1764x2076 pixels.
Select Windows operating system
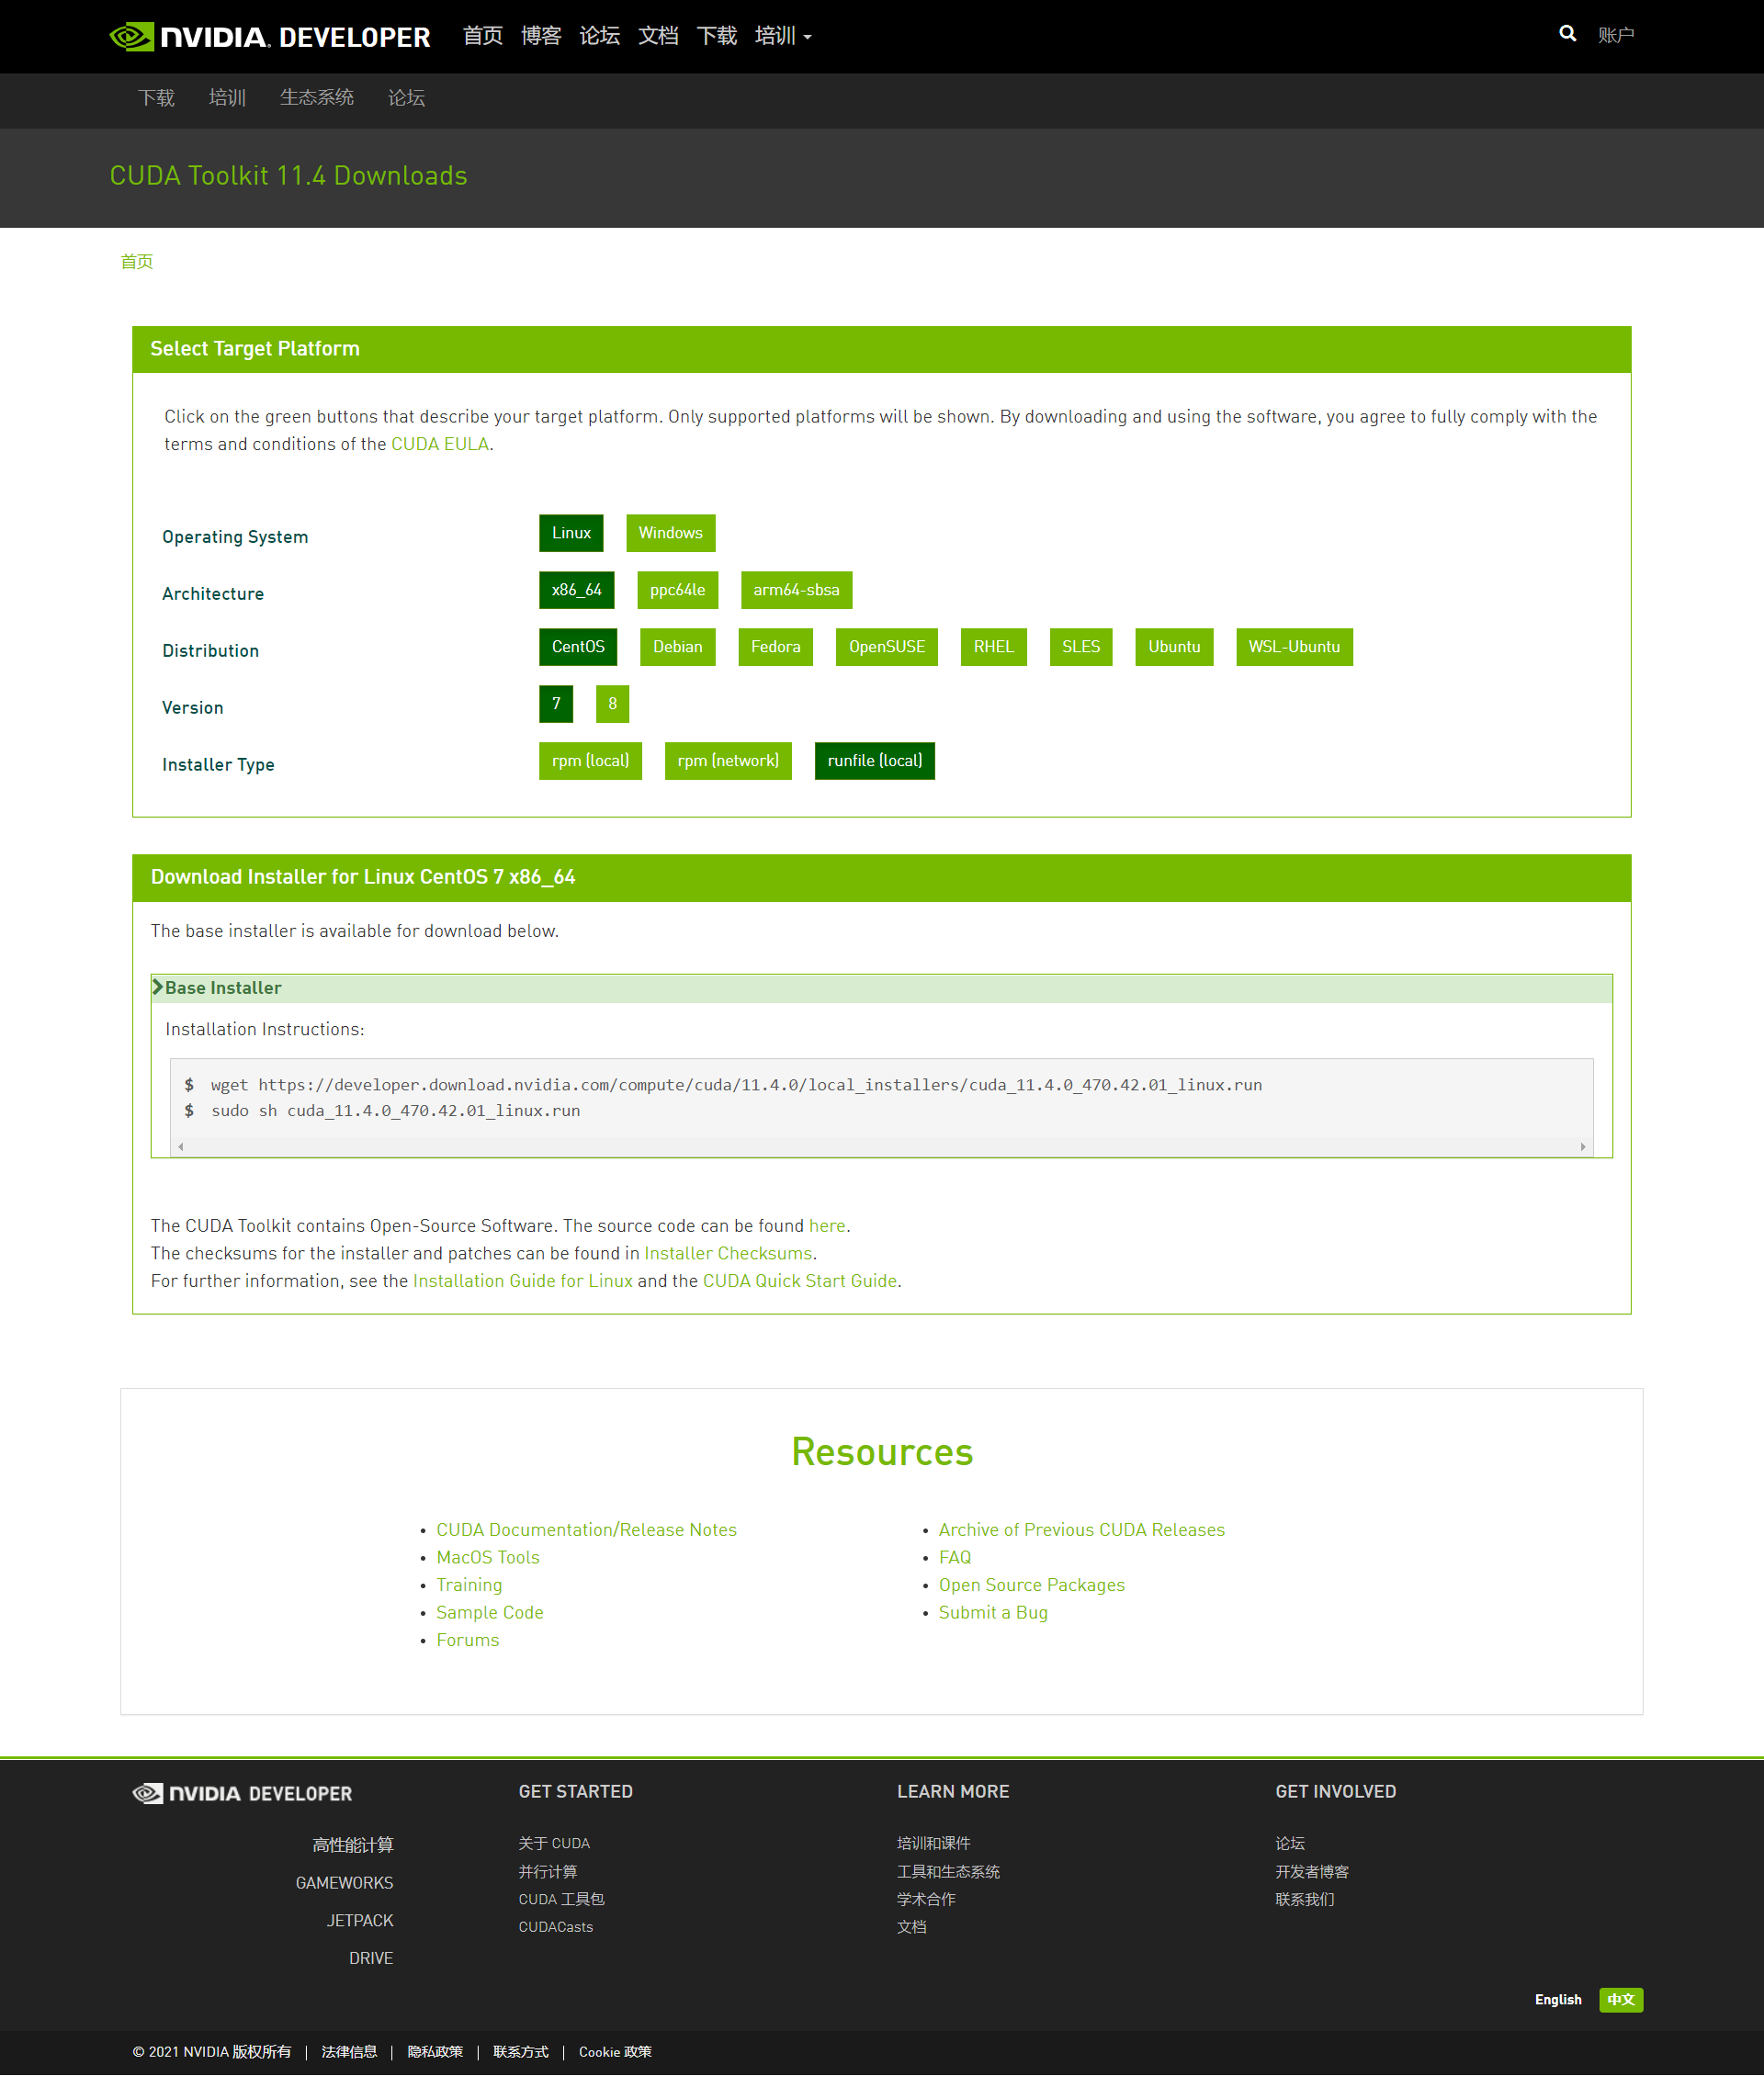click(670, 533)
